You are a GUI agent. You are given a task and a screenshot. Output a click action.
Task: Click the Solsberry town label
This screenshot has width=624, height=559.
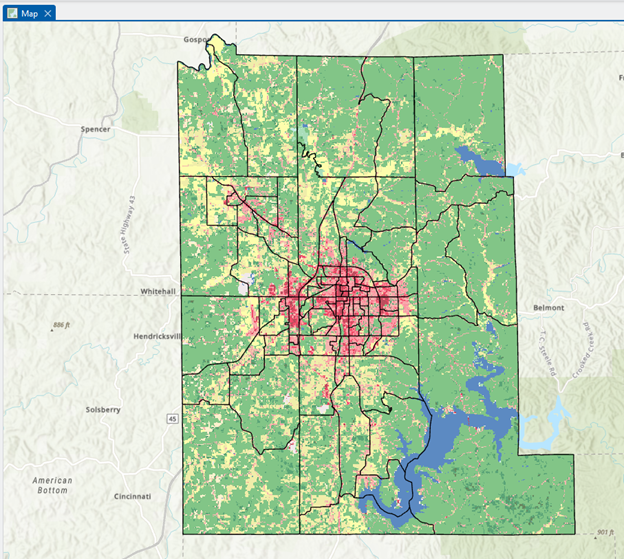105,410
